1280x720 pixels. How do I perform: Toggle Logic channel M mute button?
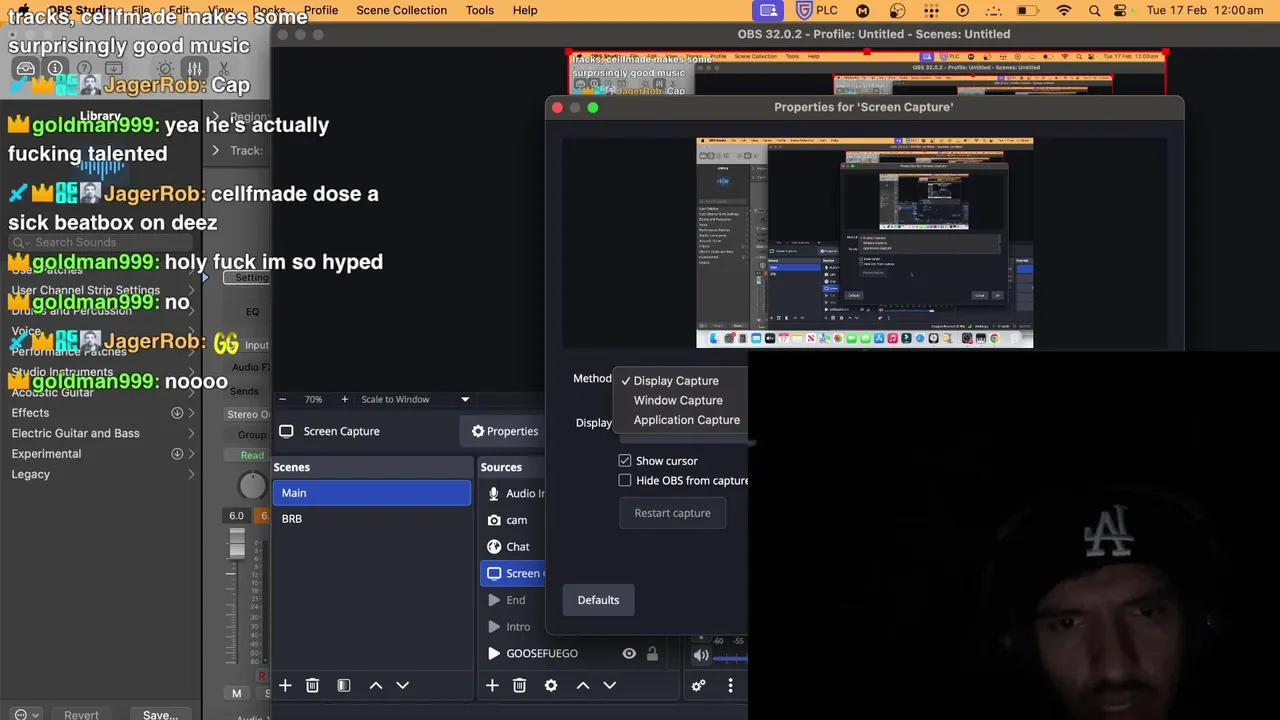[x=237, y=693]
